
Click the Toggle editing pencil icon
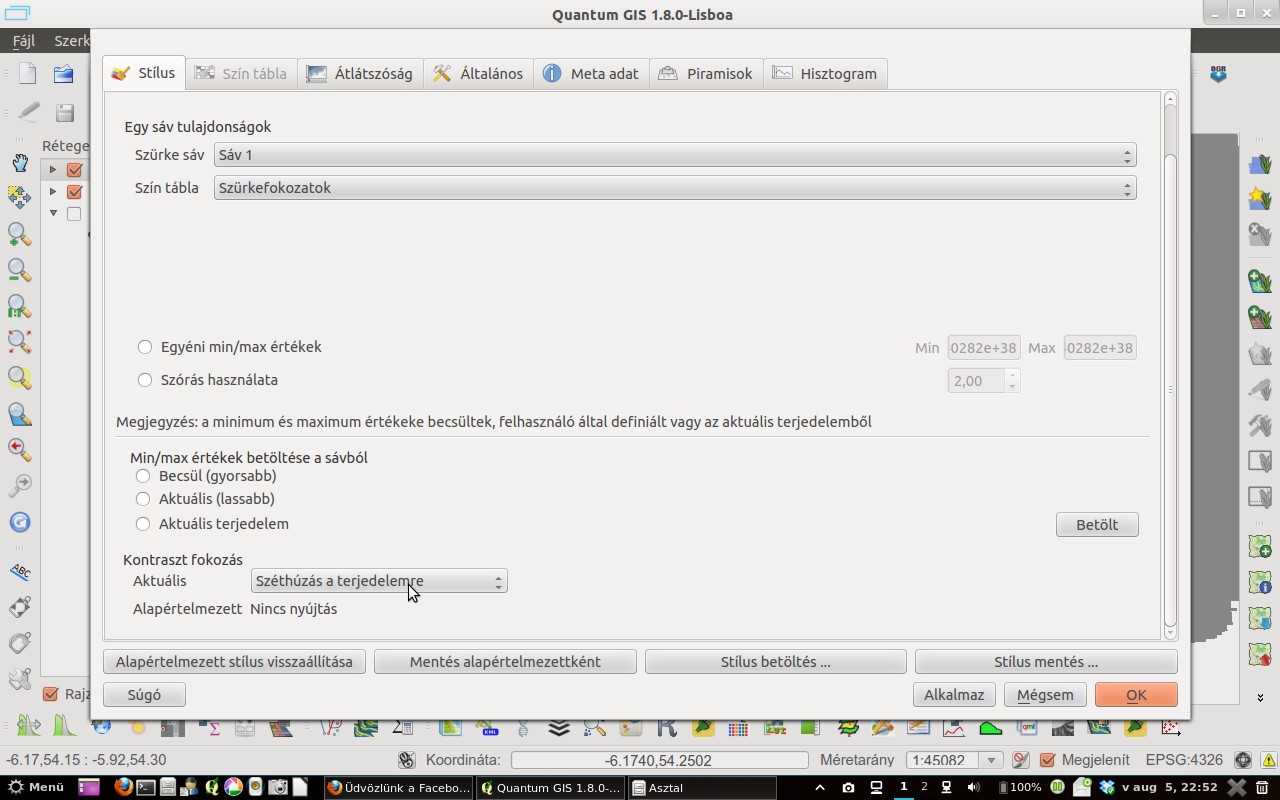coord(28,112)
